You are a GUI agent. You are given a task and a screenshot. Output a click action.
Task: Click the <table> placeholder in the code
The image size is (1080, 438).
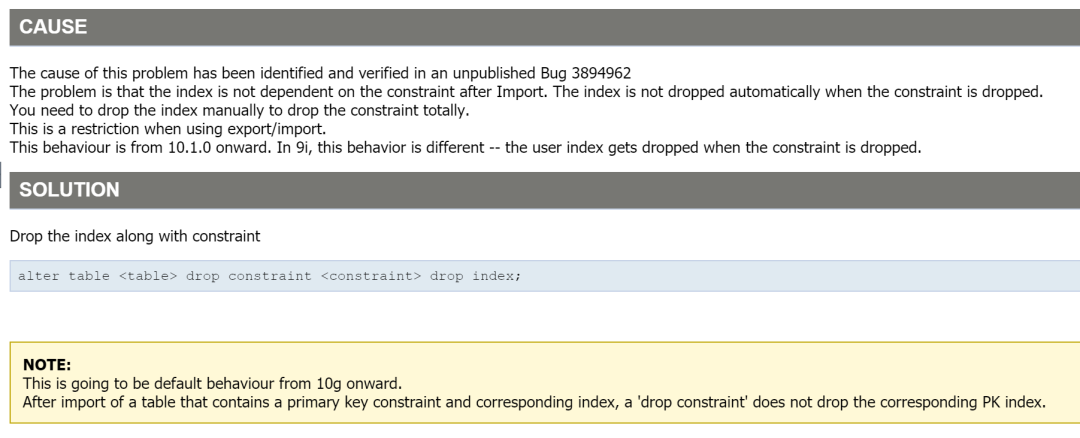click(148, 276)
